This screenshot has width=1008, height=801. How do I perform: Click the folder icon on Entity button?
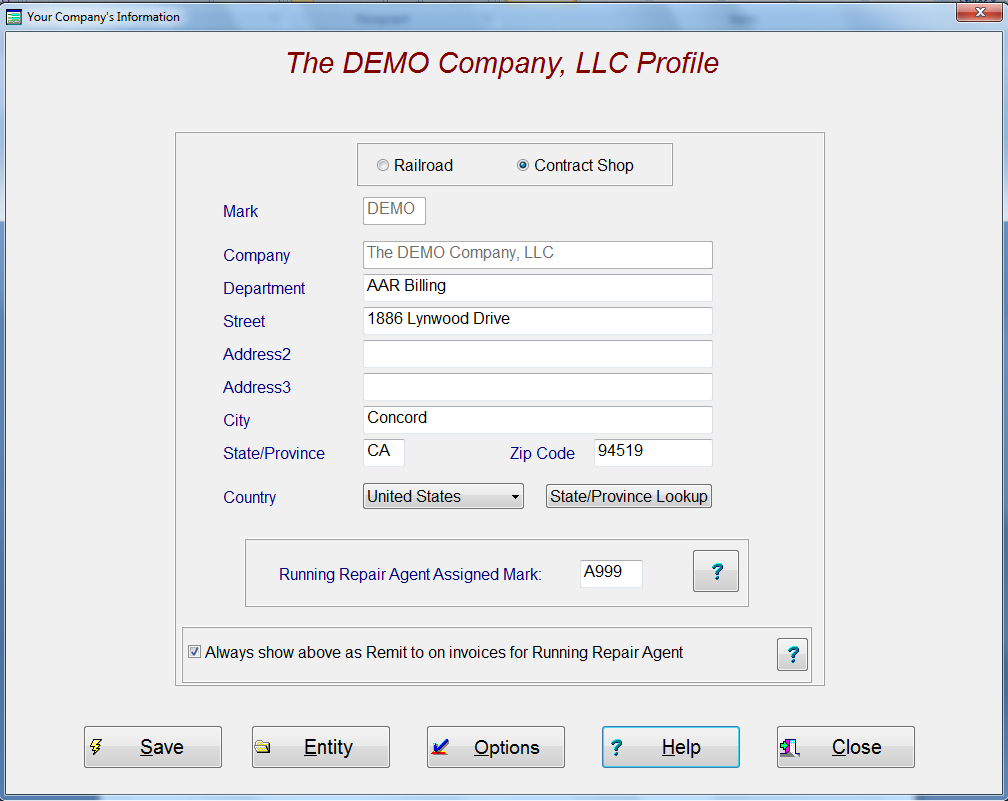click(263, 747)
